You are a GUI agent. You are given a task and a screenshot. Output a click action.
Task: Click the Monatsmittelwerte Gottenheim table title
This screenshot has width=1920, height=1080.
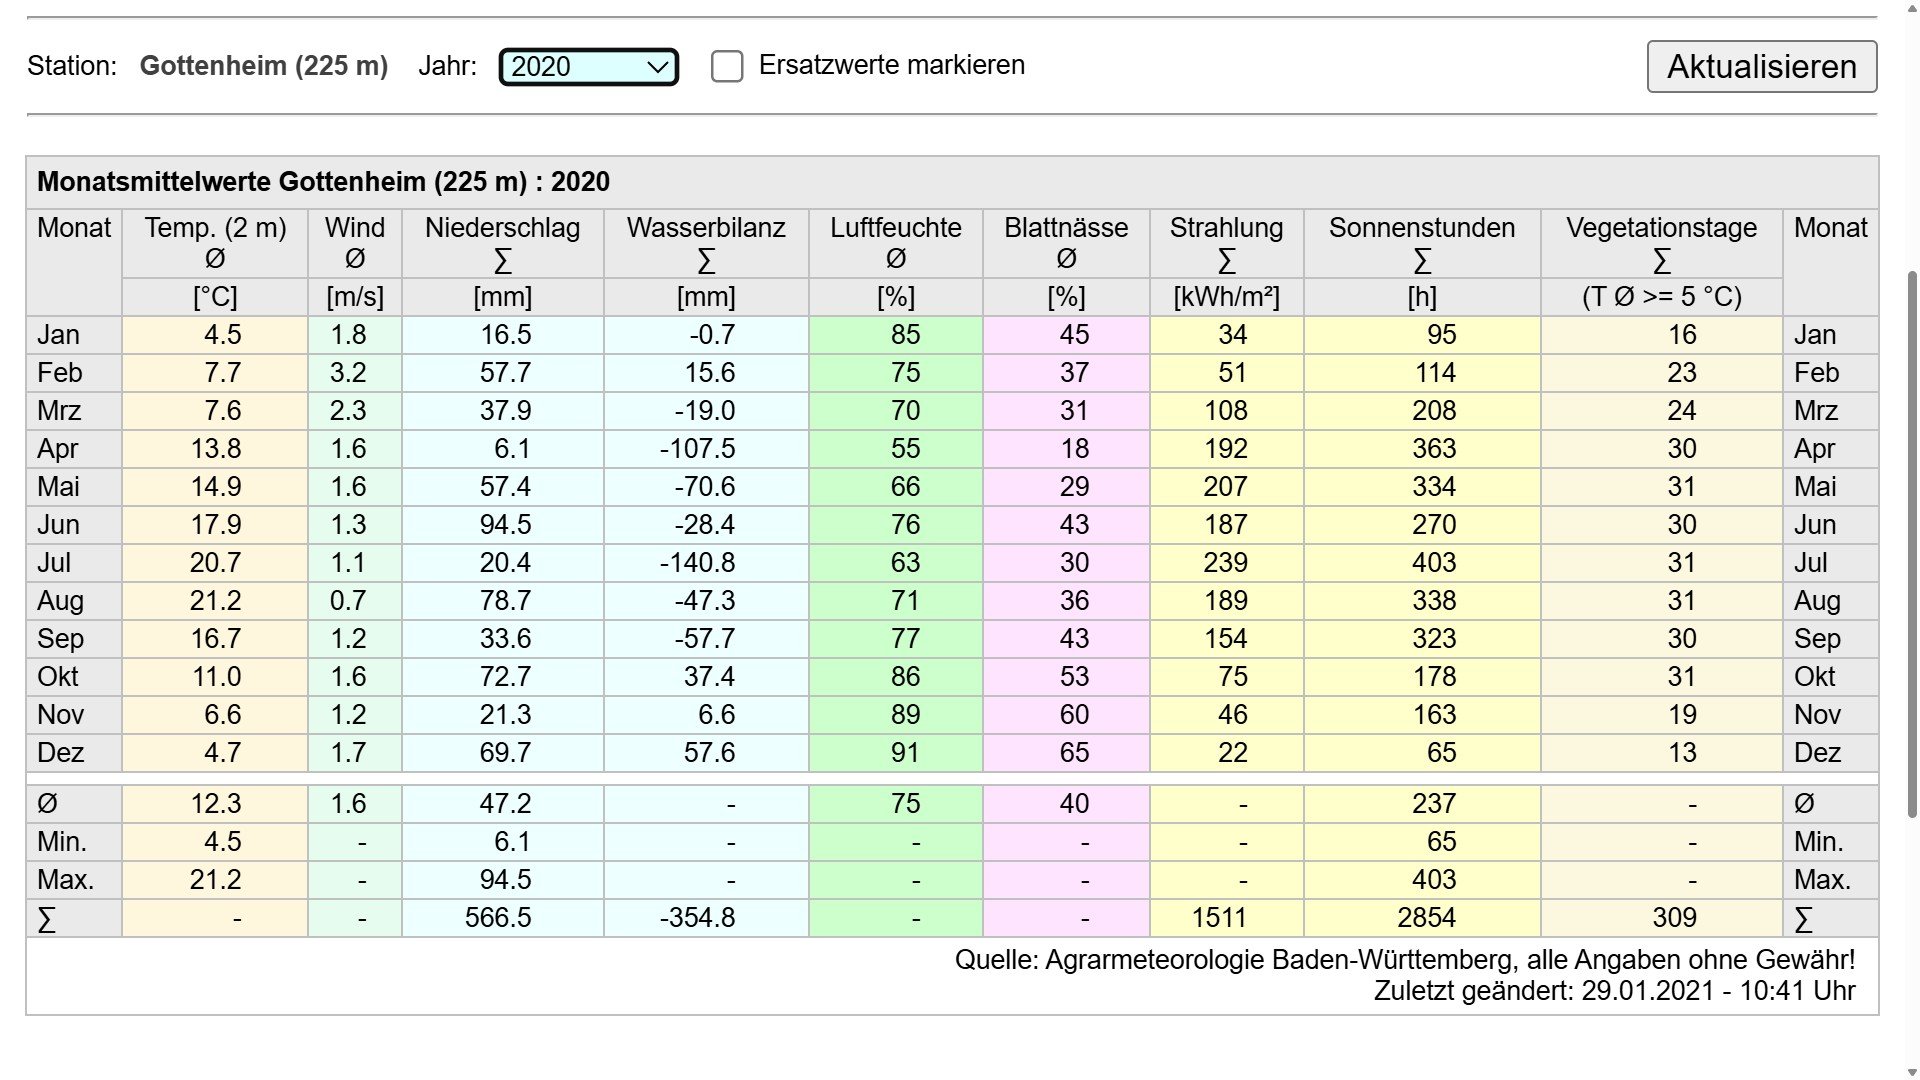pos(323,182)
